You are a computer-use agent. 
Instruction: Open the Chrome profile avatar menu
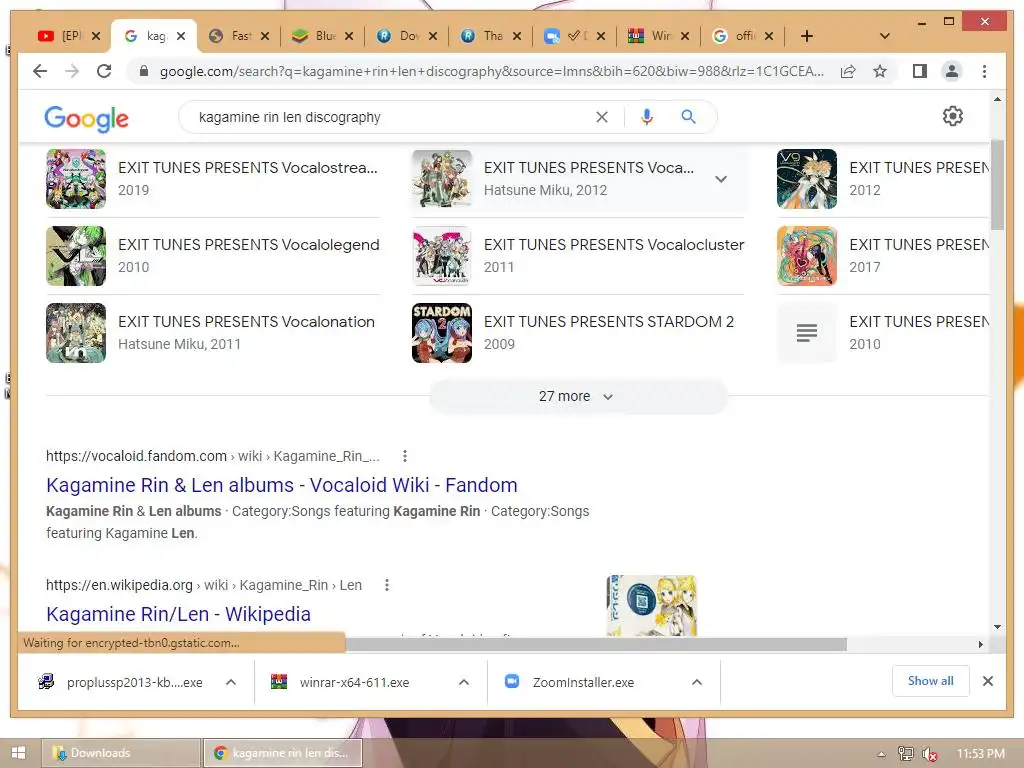tap(952, 71)
